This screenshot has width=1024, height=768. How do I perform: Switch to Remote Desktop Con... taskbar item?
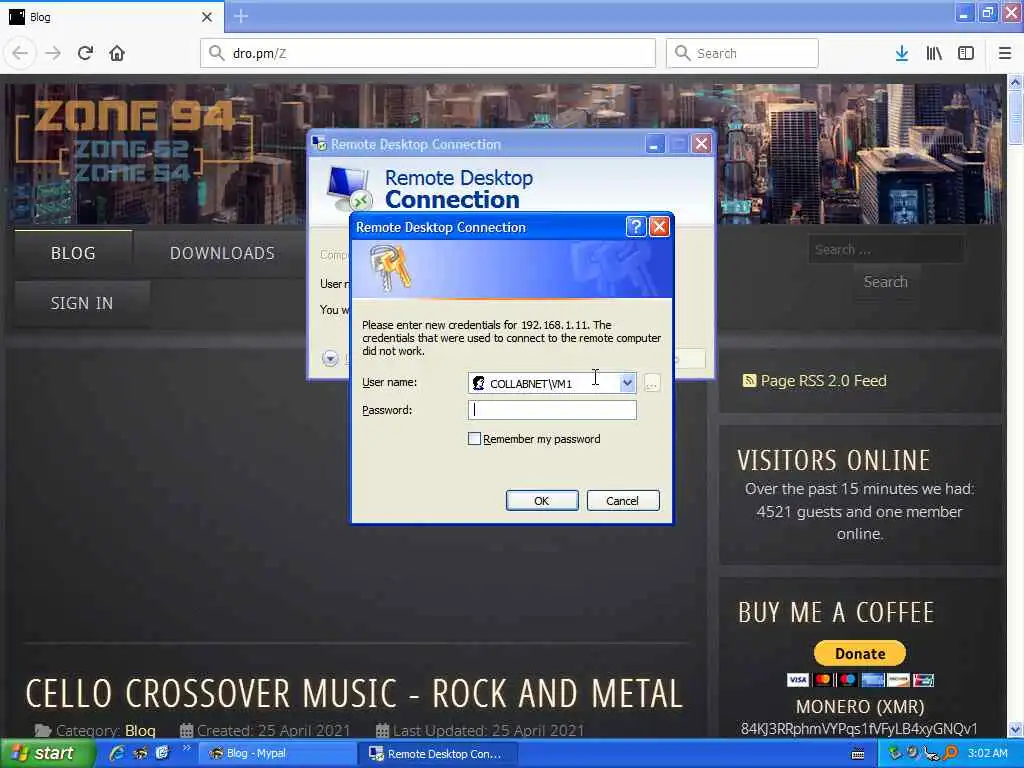[x=436, y=754]
